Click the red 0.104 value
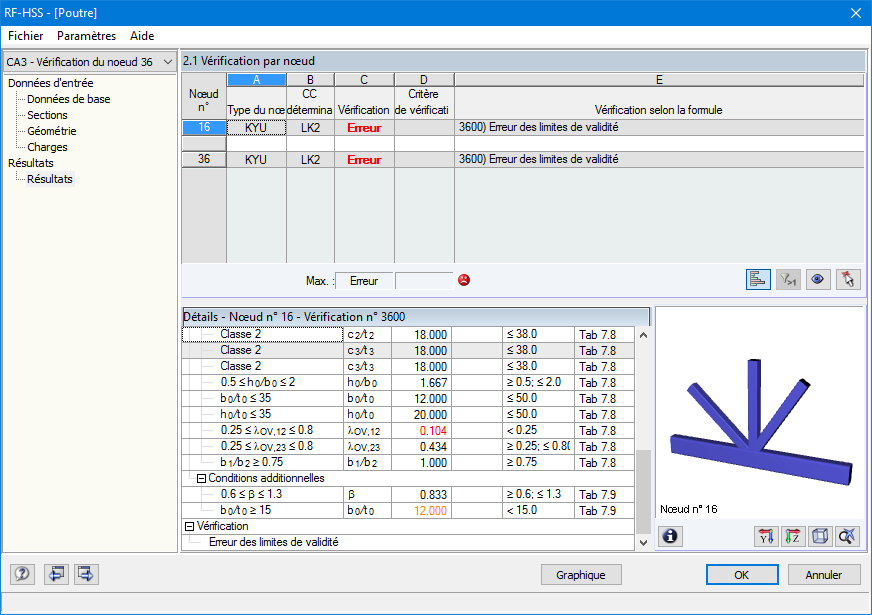Image resolution: width=872 pixels, height=615 pixels. pos(433,430)
